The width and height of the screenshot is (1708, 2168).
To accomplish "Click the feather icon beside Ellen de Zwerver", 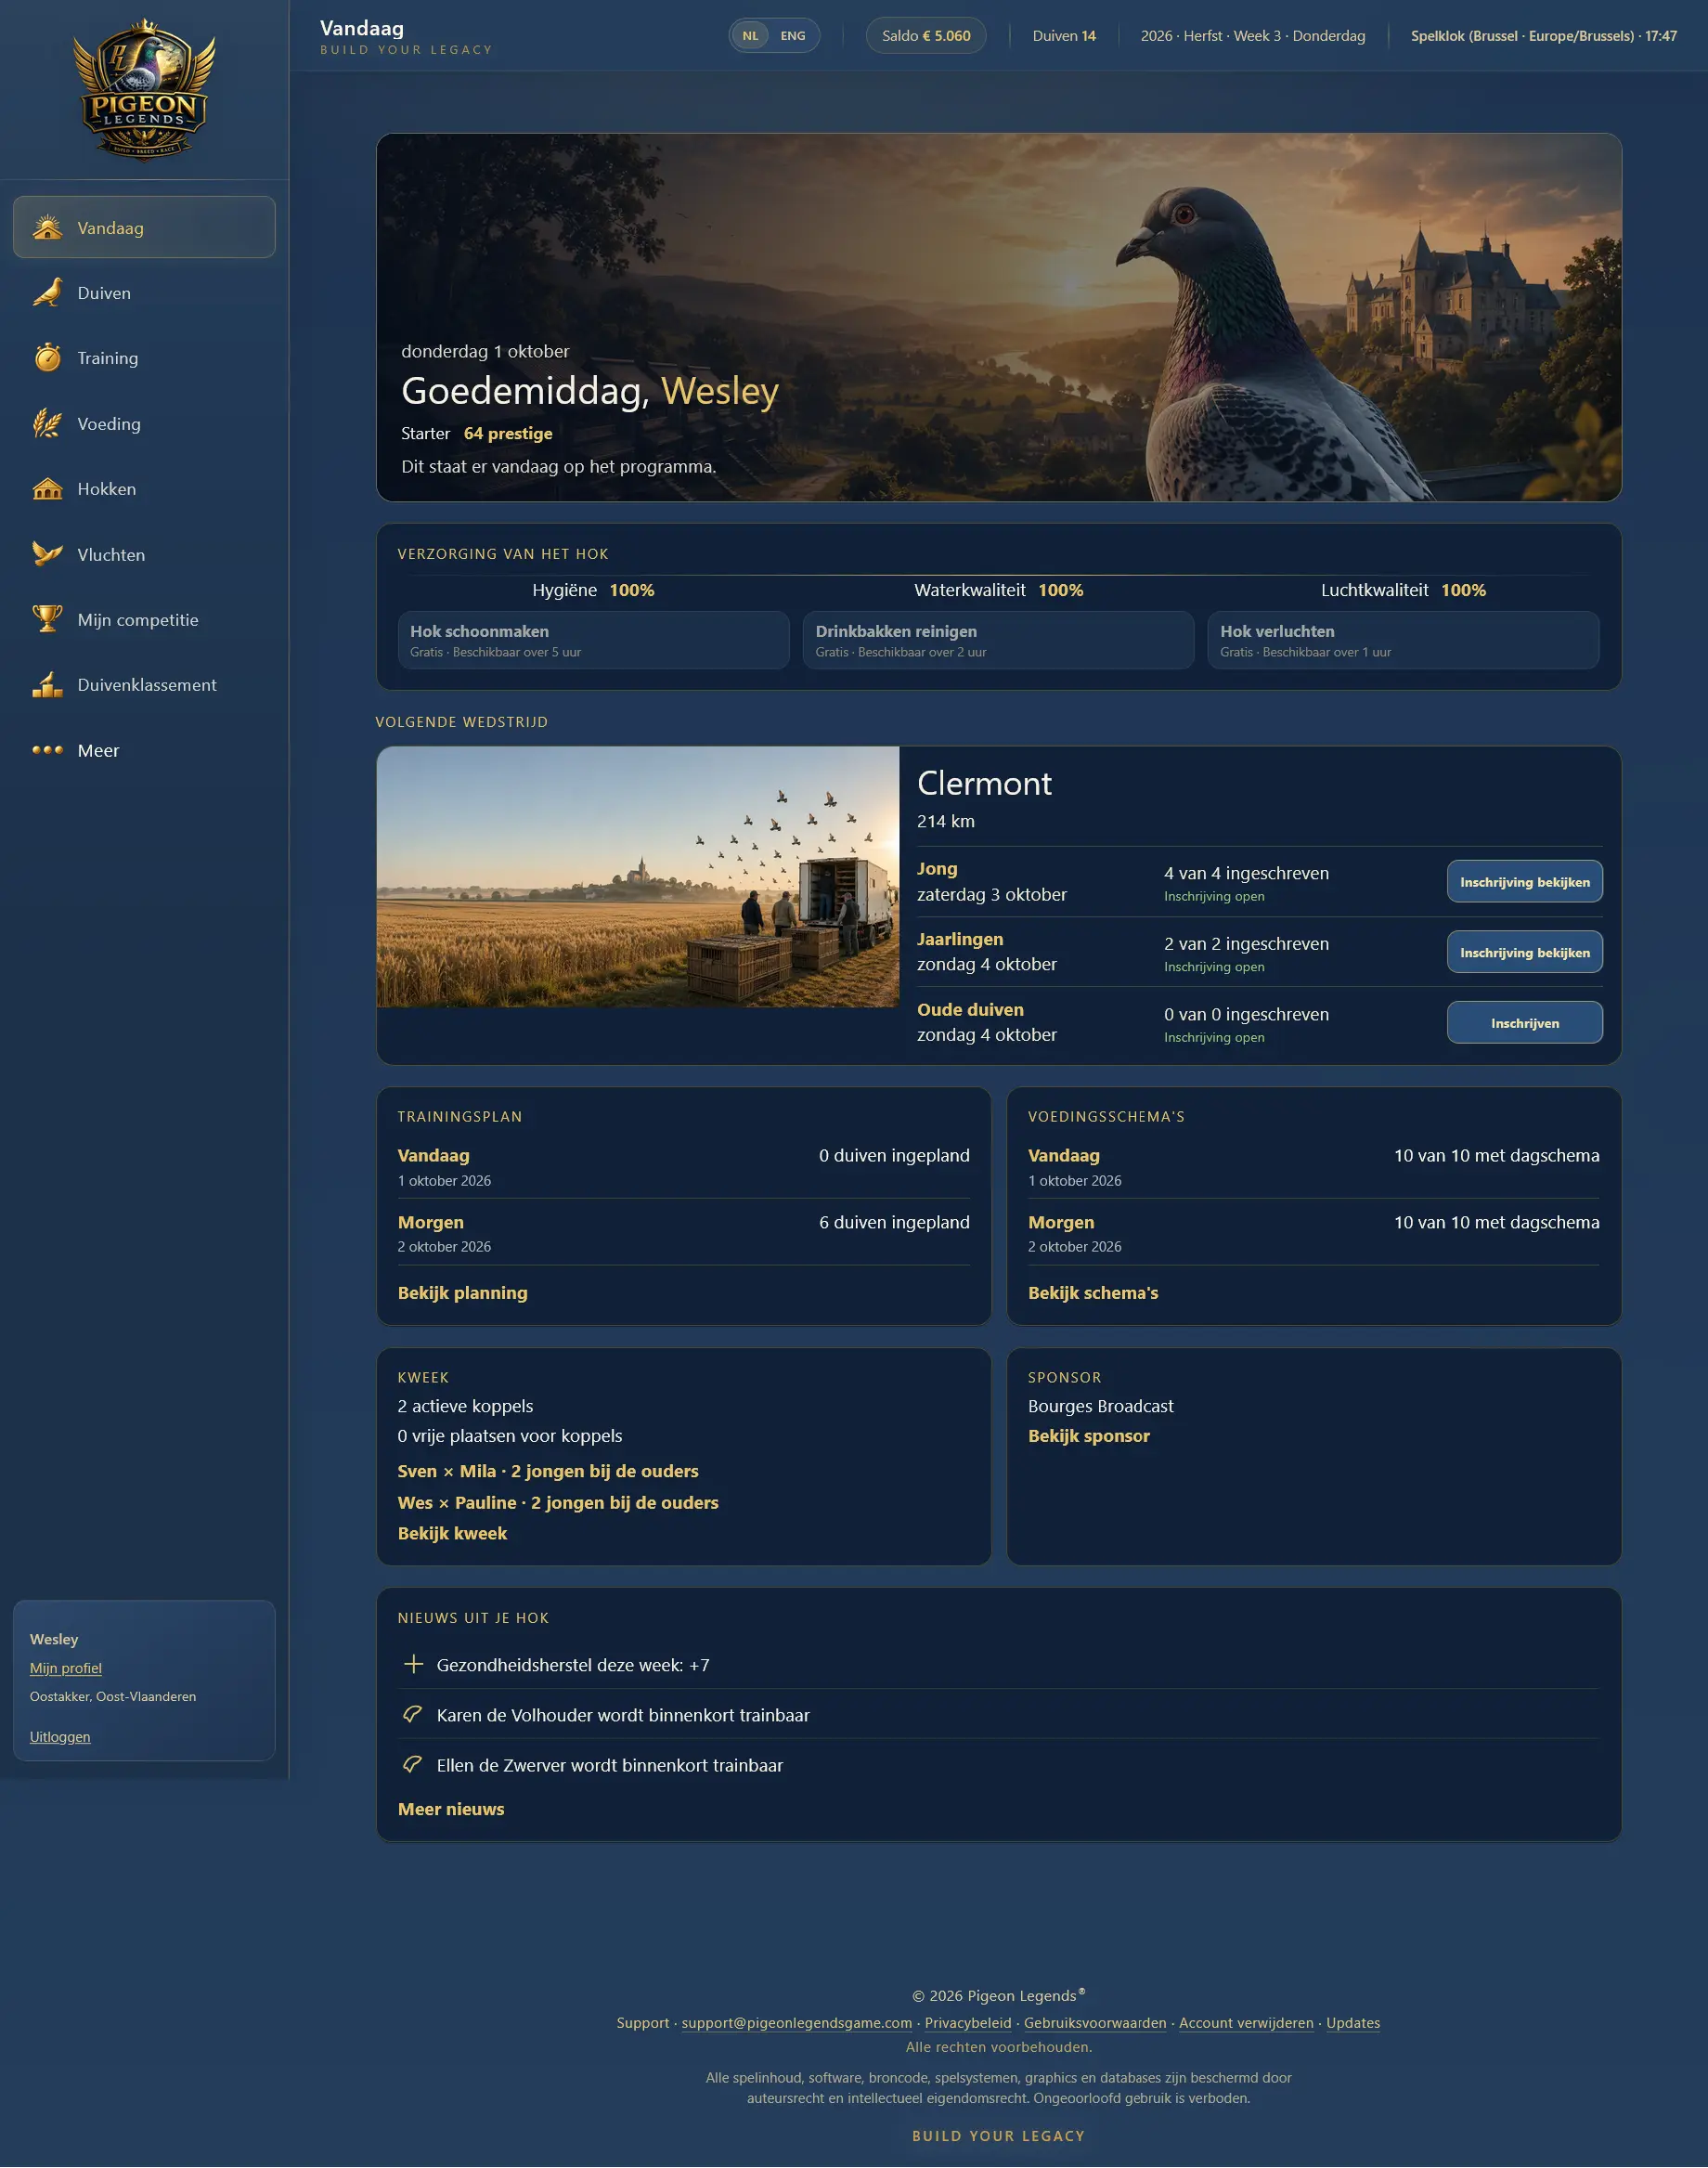I will click(413, 1764).
